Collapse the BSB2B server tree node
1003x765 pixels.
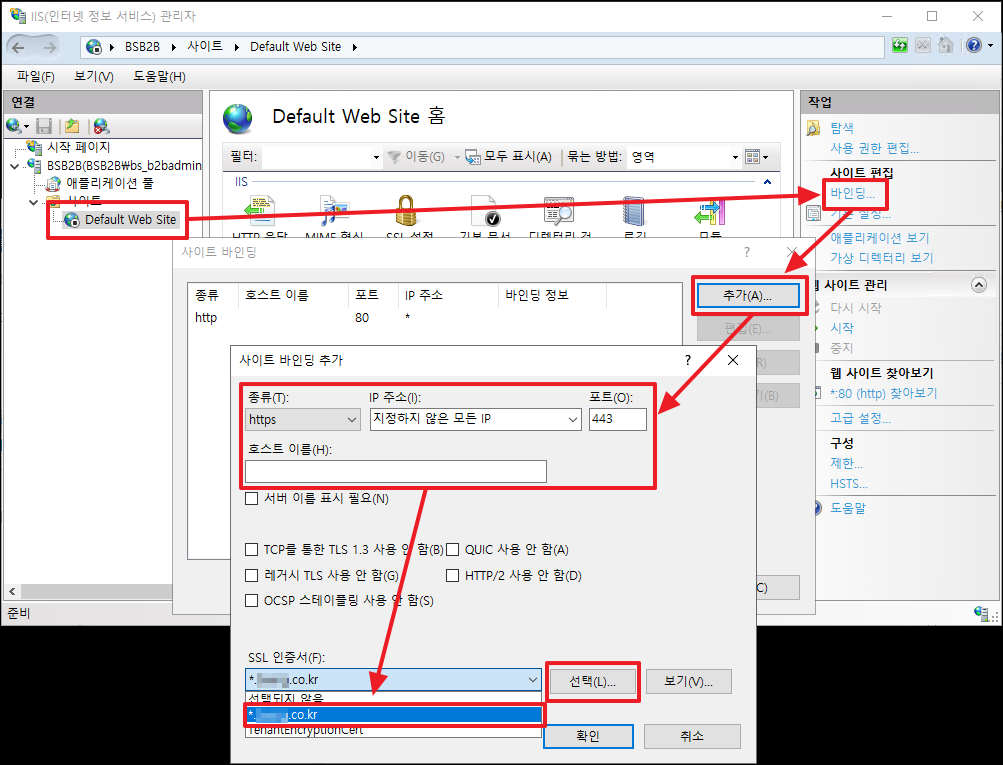15,166
